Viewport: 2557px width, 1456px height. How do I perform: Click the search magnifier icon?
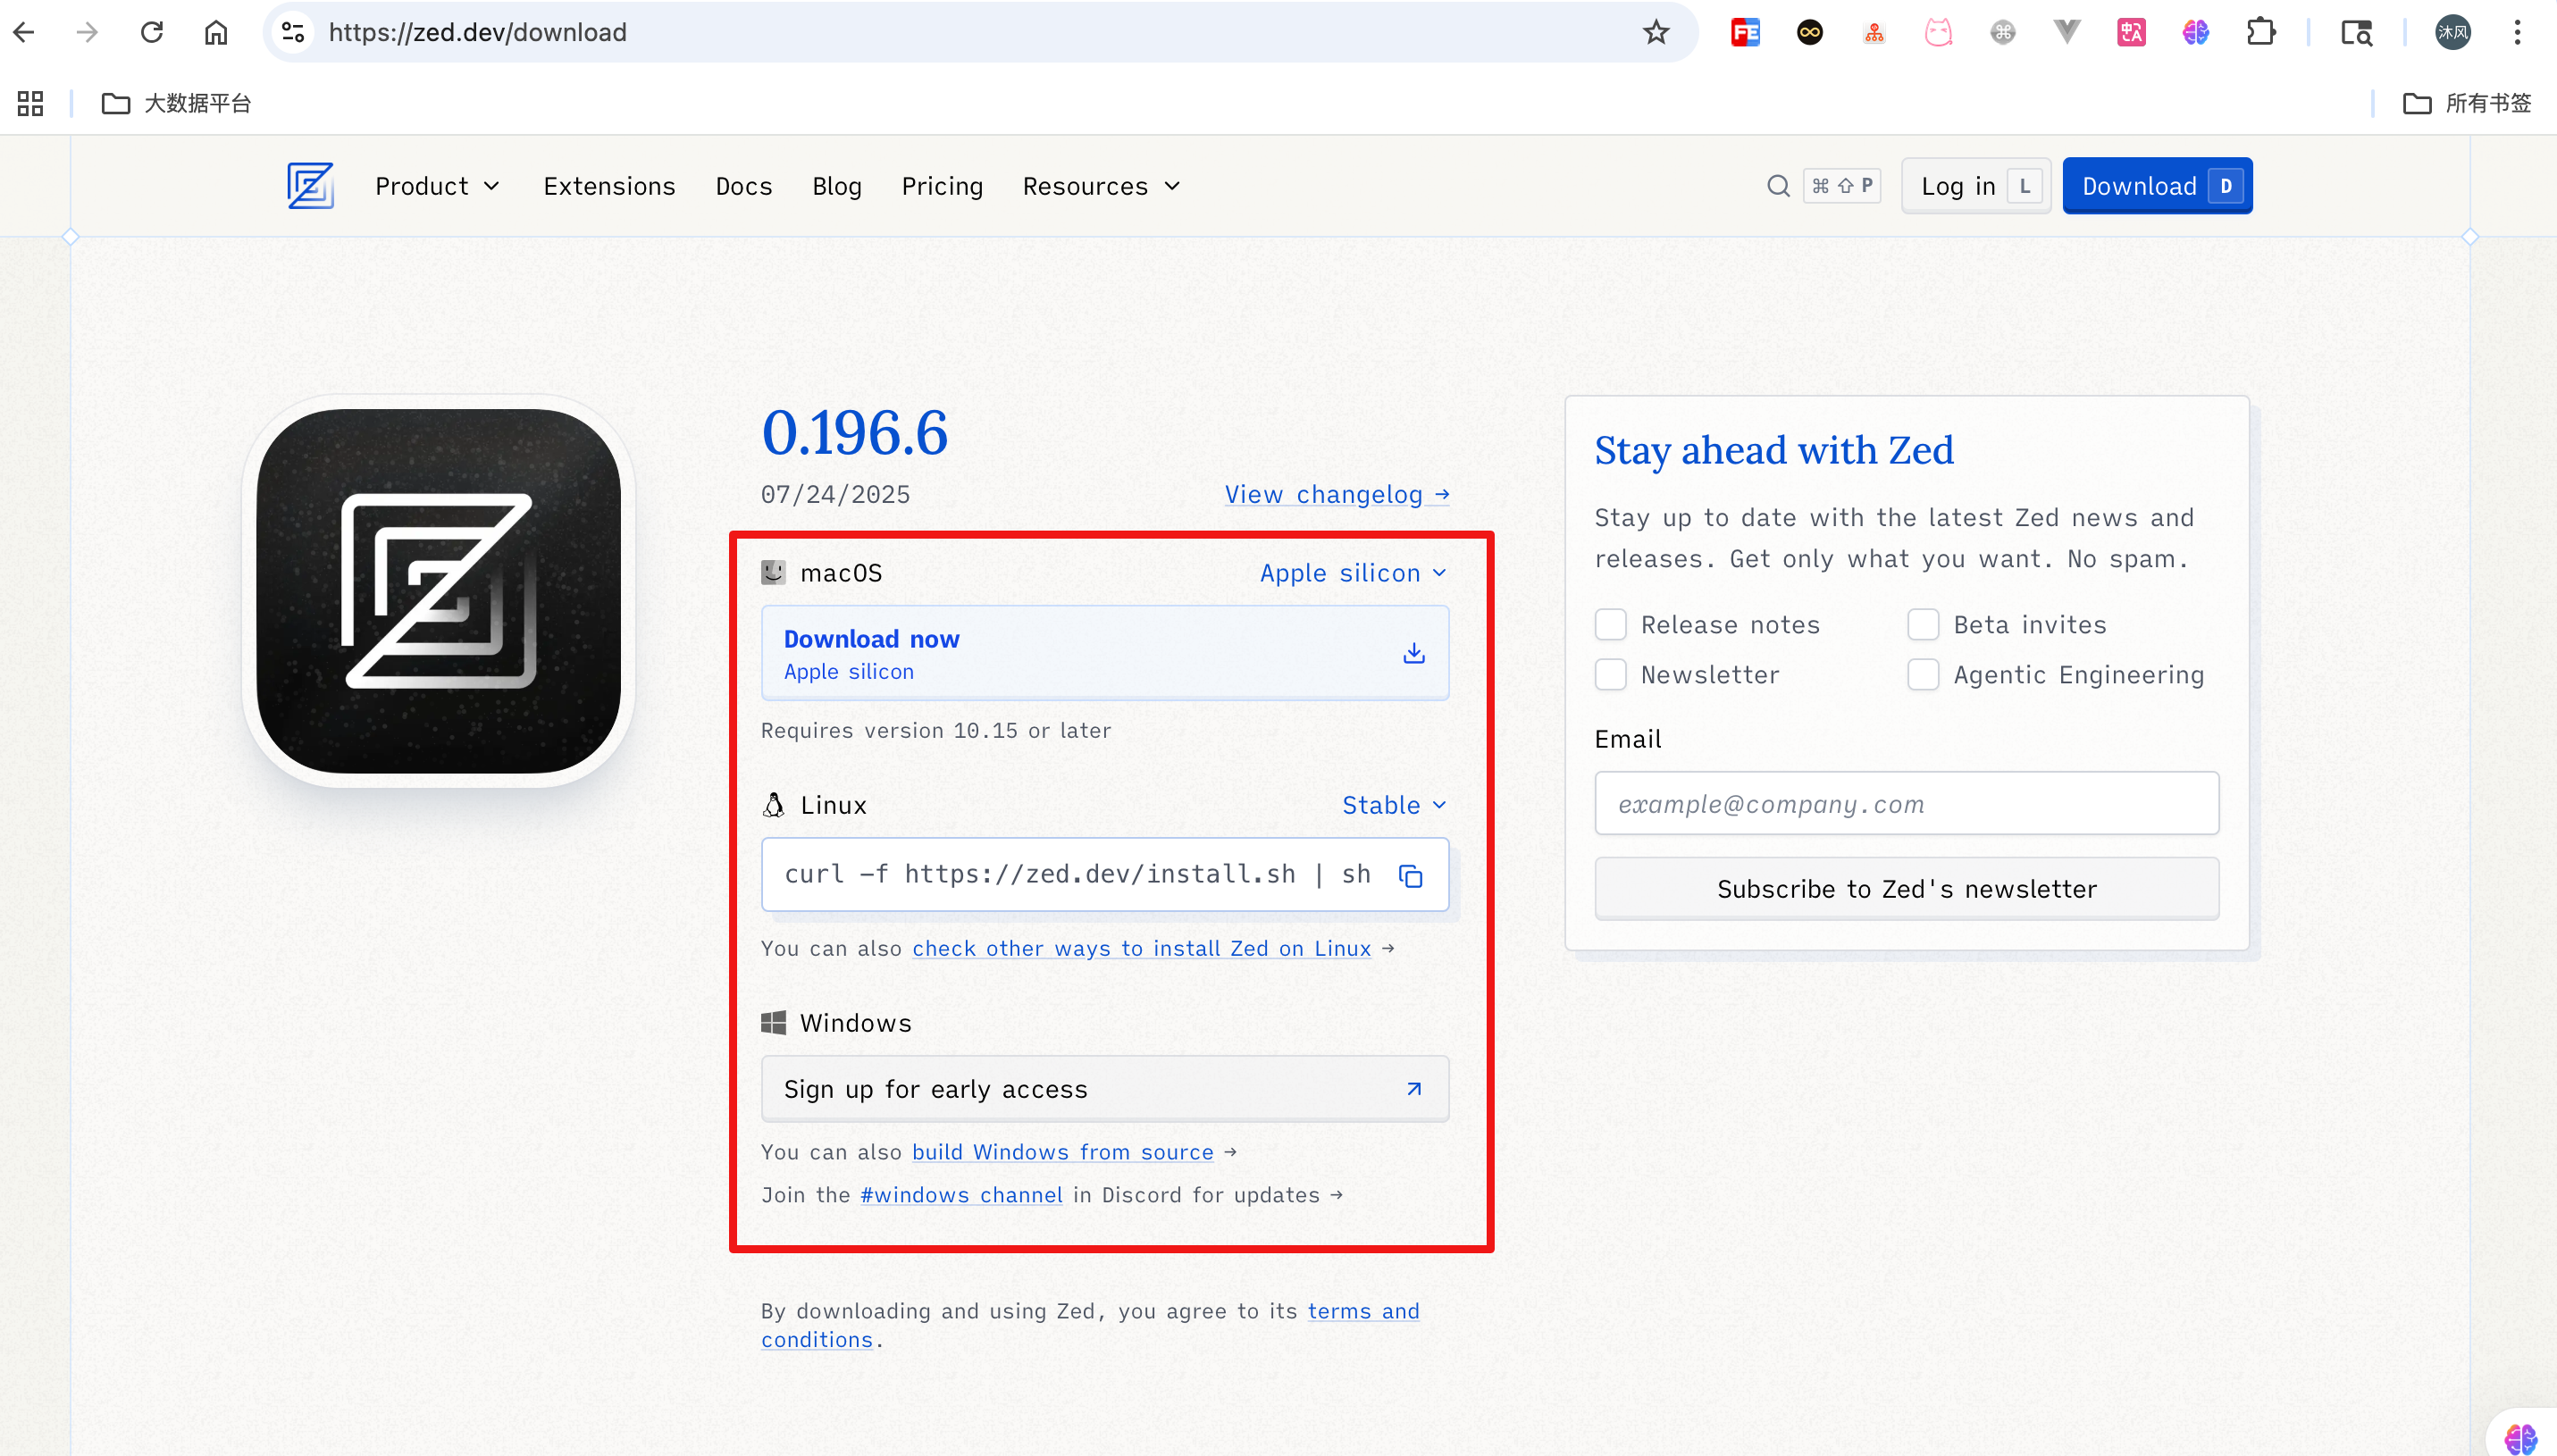(1777, 186)
